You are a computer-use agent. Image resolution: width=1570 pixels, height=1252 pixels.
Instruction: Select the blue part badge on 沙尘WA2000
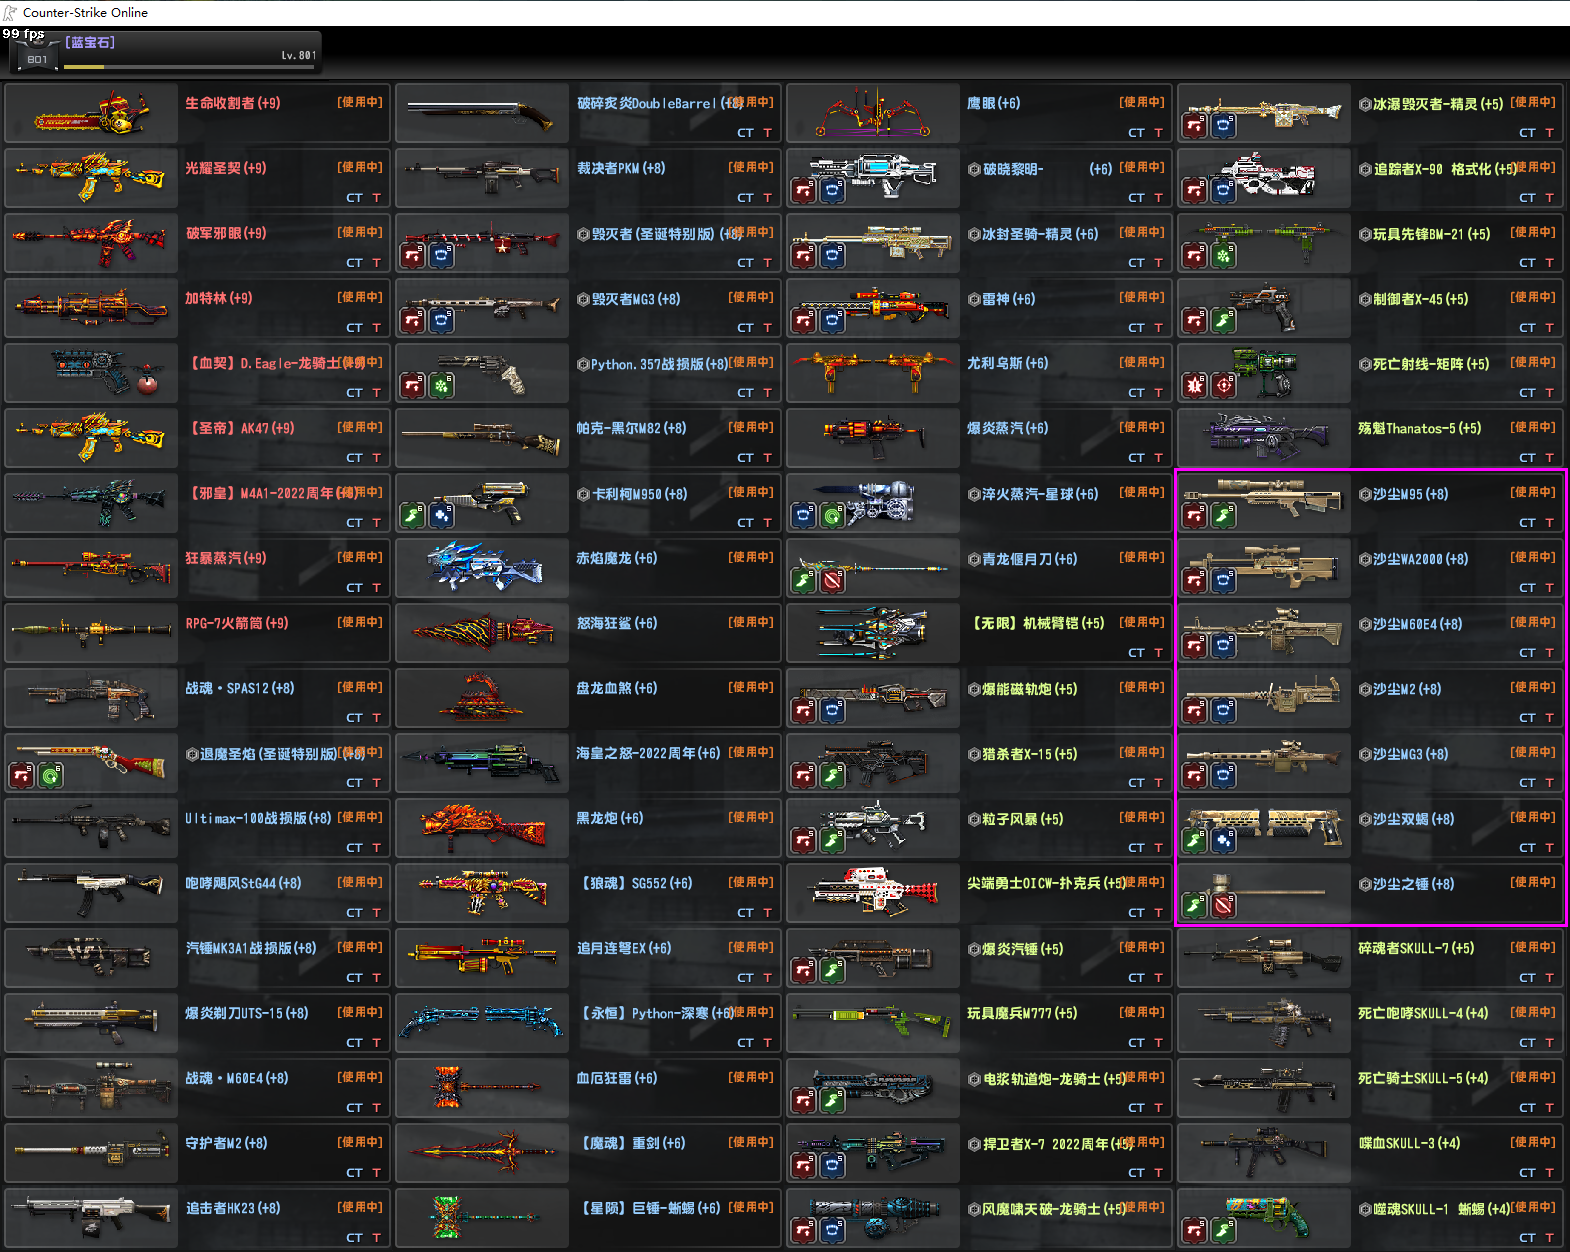(x=1223, y=580)
